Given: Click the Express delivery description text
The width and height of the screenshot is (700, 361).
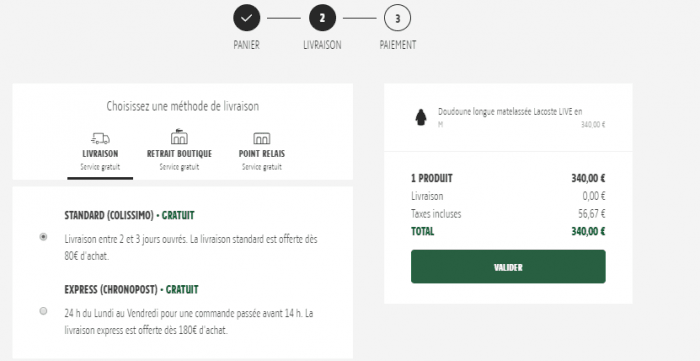Looking at the screenshot, I should 188,322.
